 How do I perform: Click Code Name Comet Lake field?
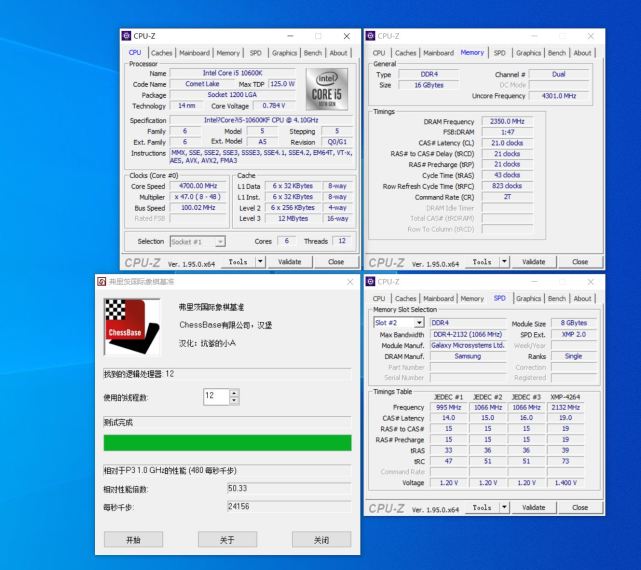pos(202,84)
